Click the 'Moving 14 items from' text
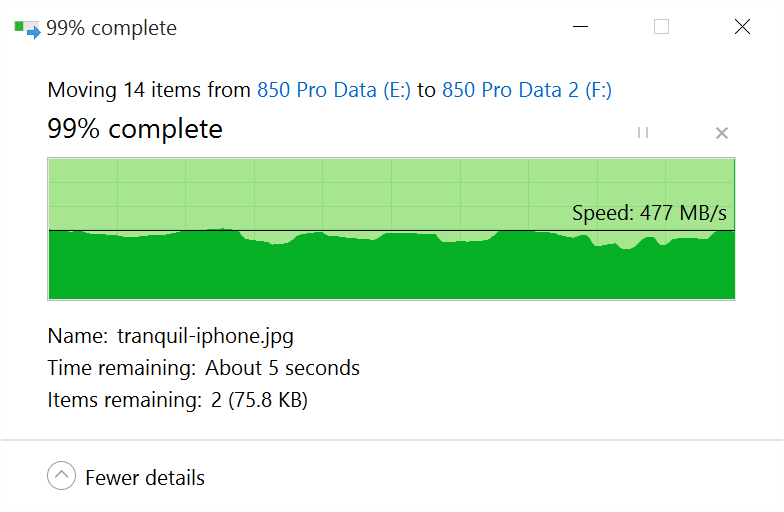 pyautogui.click(x=149, y=90)
